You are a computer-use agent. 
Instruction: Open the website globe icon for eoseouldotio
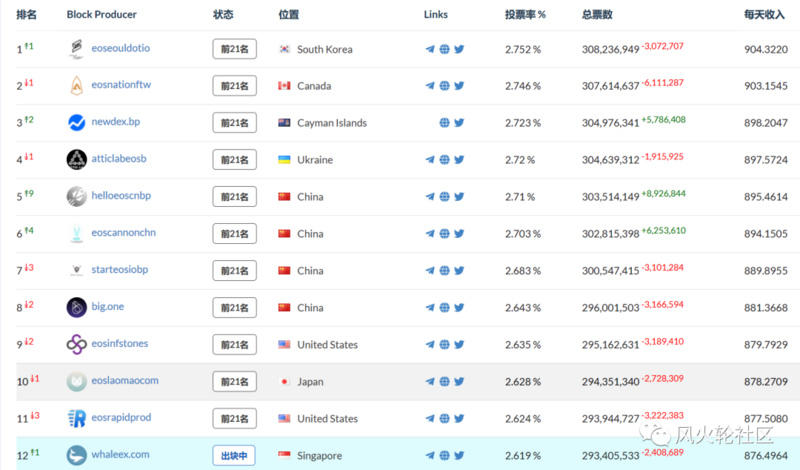click(444, 49)
